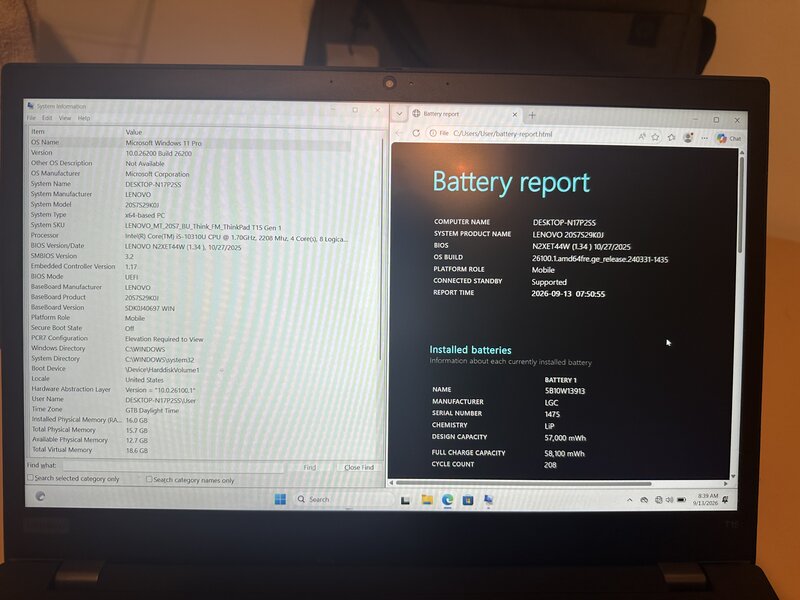The width and height of the screenshot is (800, 600).
Task: Open the Favorites list in Edge
Action: click(x=671, y=137)
